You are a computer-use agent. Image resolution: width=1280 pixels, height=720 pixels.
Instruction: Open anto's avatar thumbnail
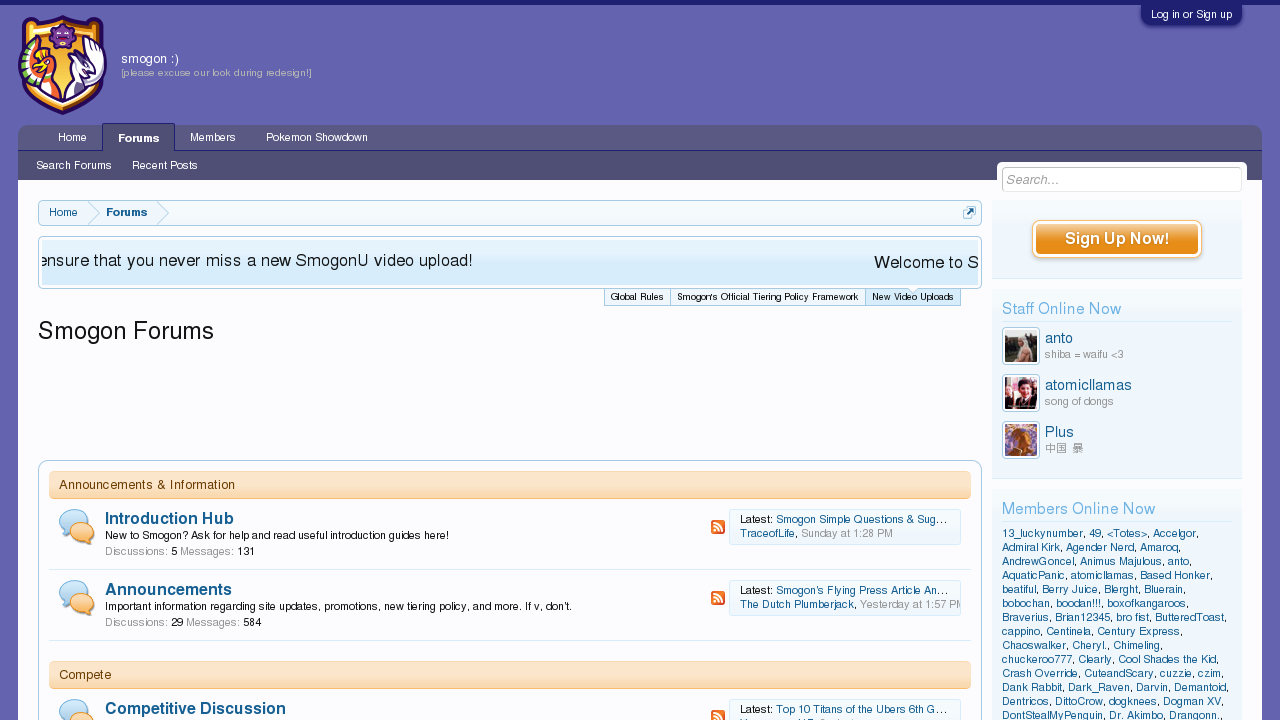point(1021,346)
